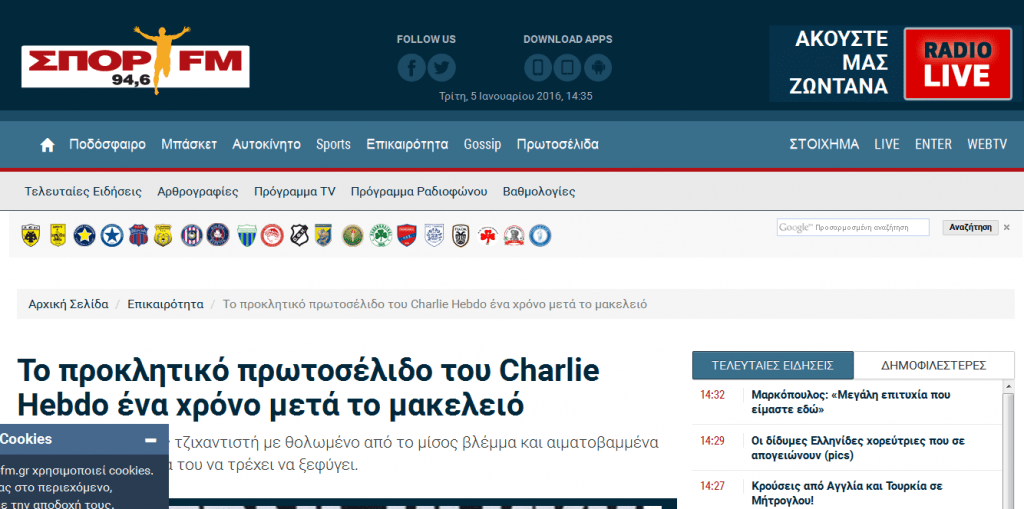
Task: Open the Panionios red-blue shield crest
Action: click(407, 235)
